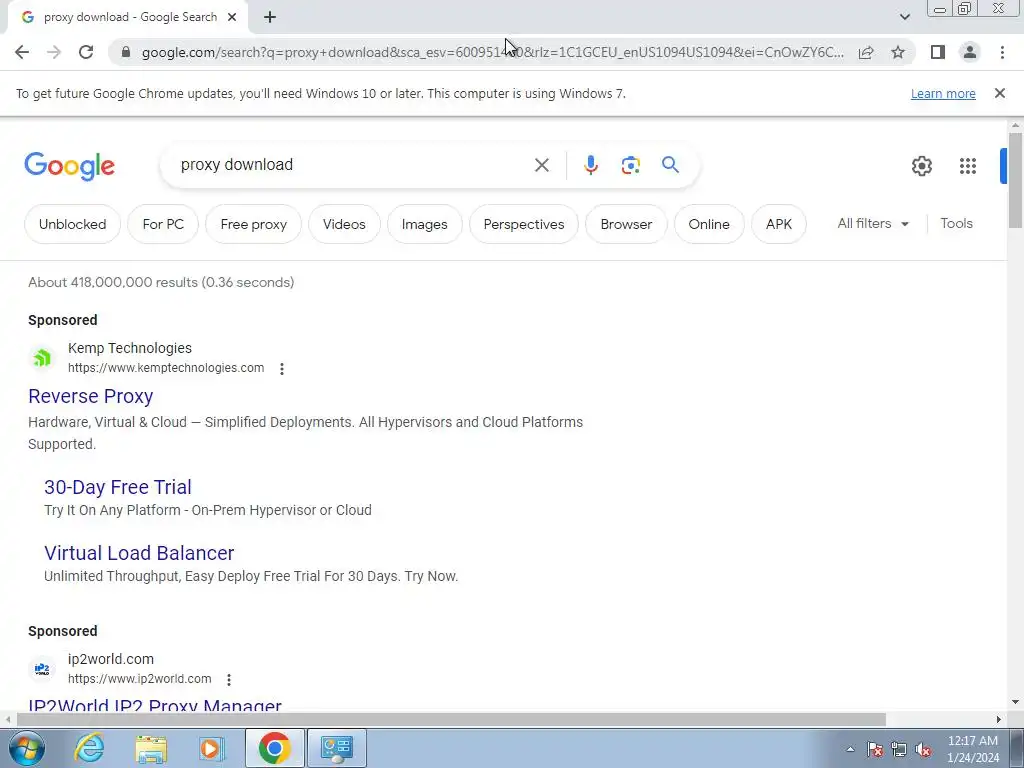Viewport: 1024px width, 768px height.
Task: Go to Google home via logo
Action: pyautogui.click(x=69, y=166)
